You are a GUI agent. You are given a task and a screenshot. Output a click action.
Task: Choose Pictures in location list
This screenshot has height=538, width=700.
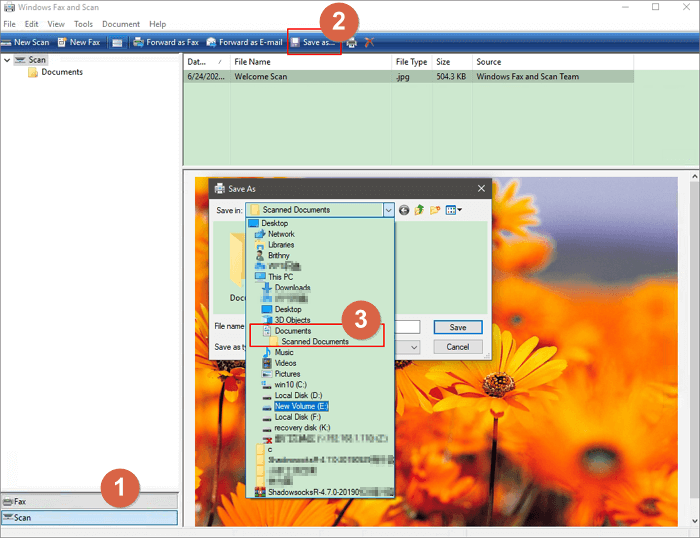coord(281,374)
